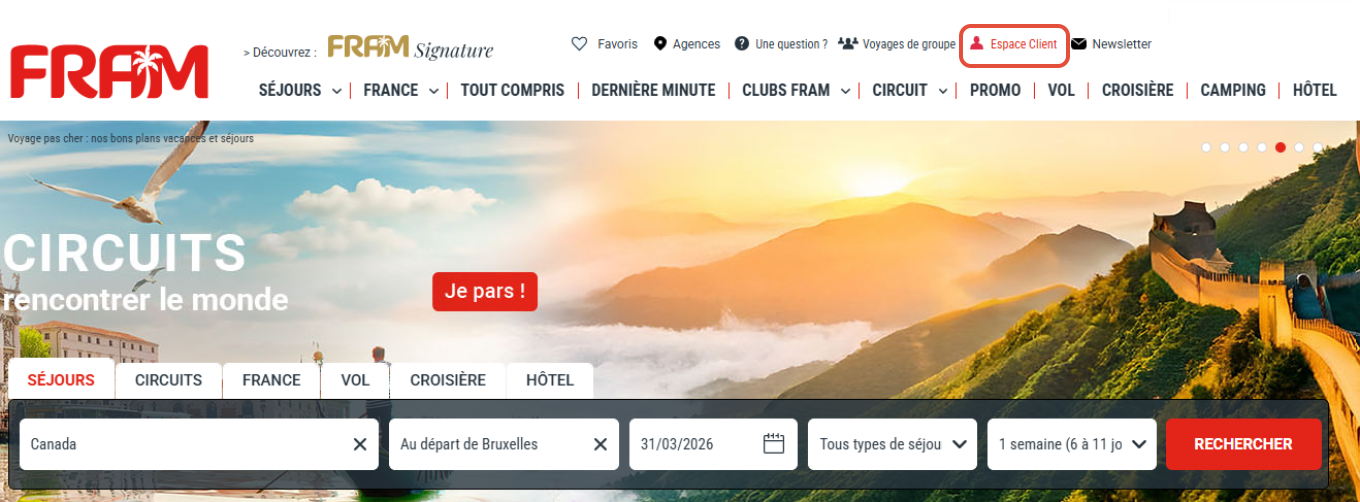Click the RECHERCHER button

pos(1243,444)
